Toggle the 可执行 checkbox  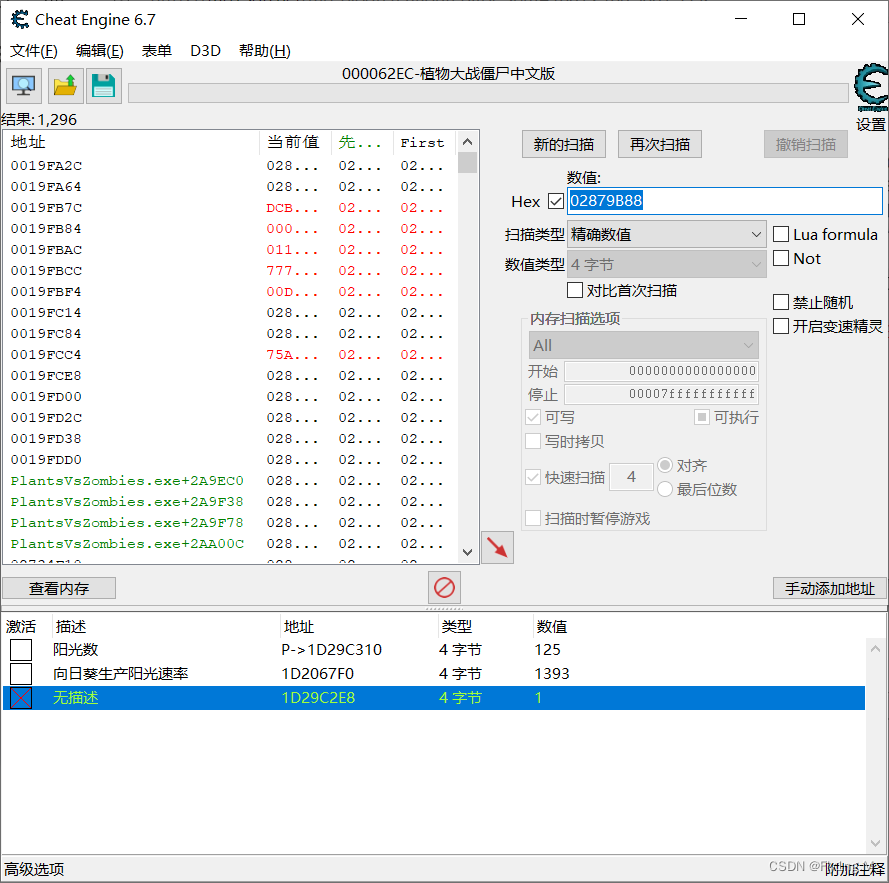point(701,417)
